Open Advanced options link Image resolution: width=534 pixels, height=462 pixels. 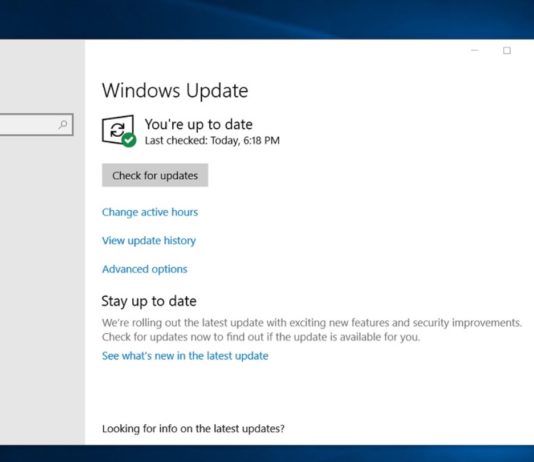(145, 269)
